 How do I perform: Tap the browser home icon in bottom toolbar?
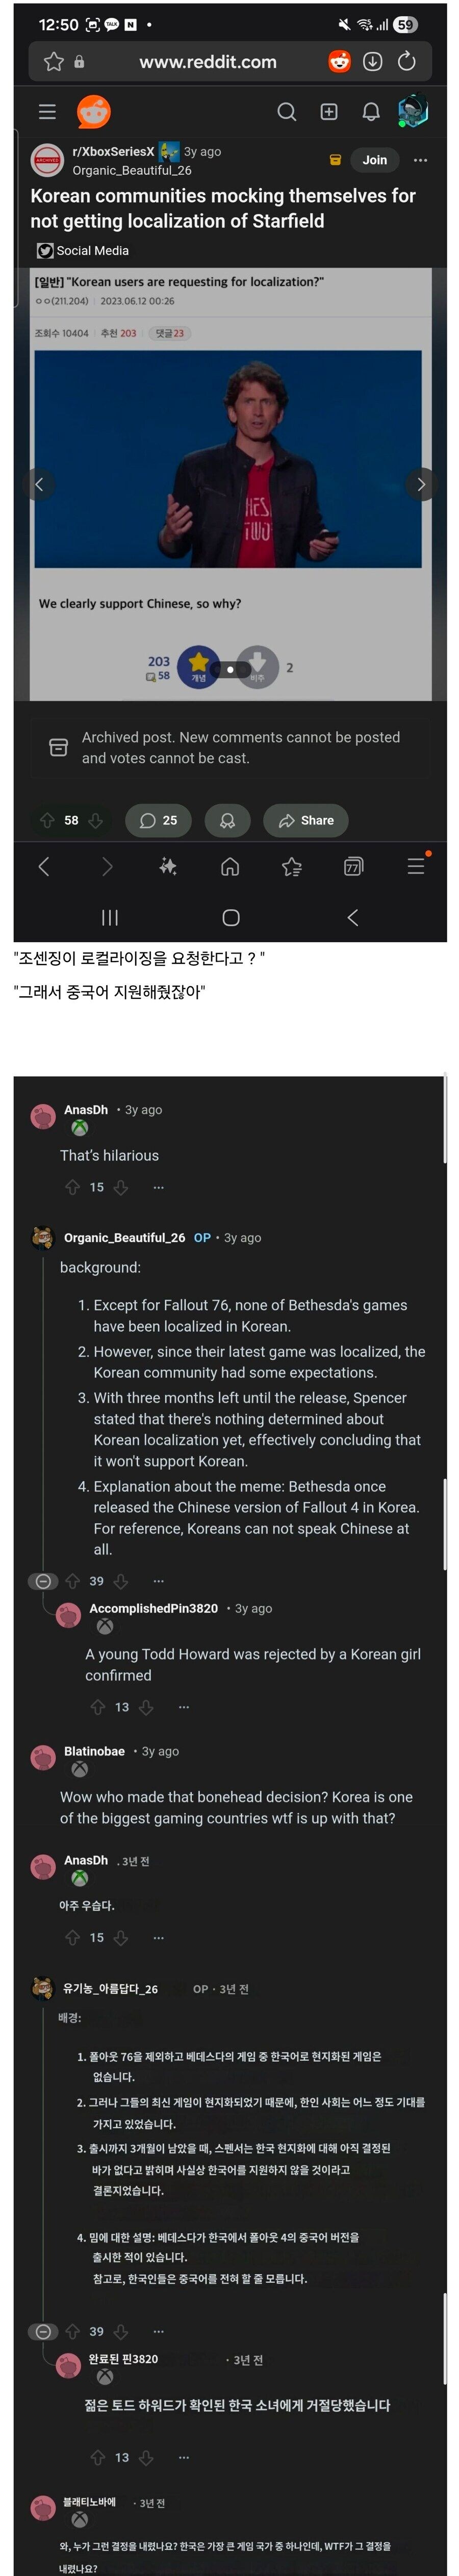(x=230, y=866)
